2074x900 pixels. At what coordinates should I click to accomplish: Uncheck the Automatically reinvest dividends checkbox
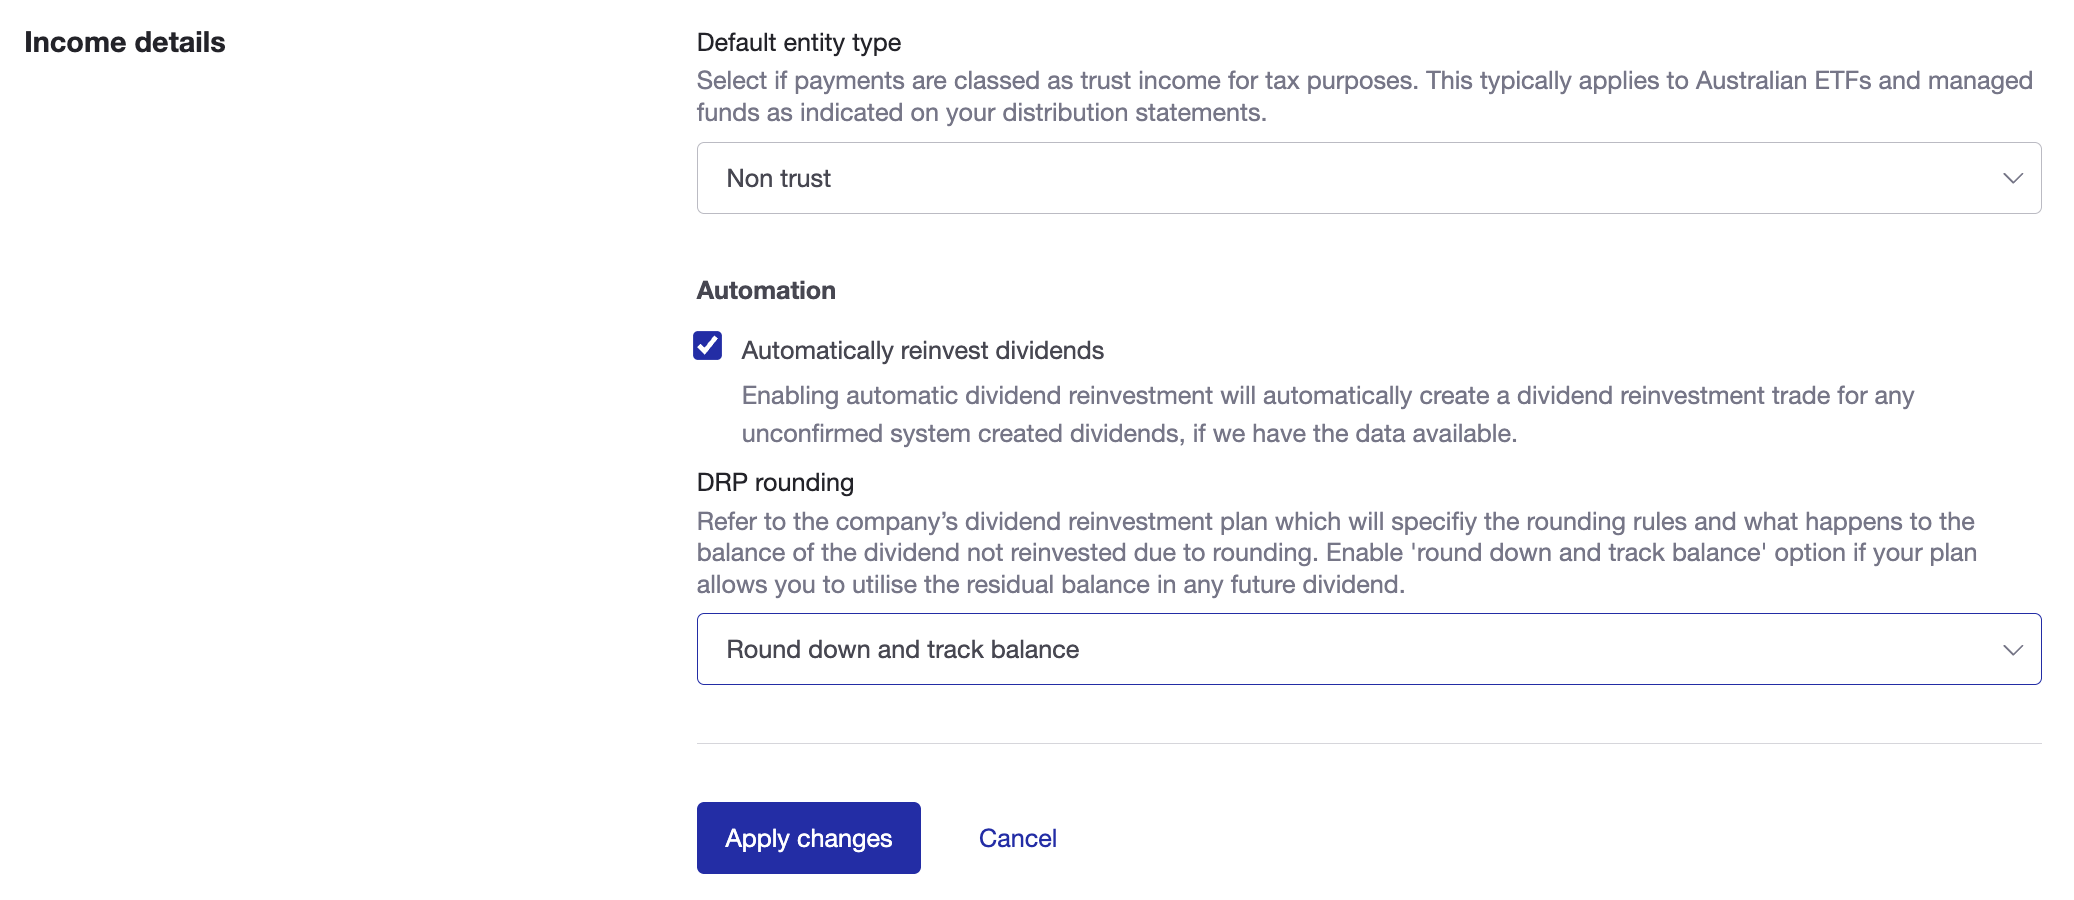tap(708, 346)
